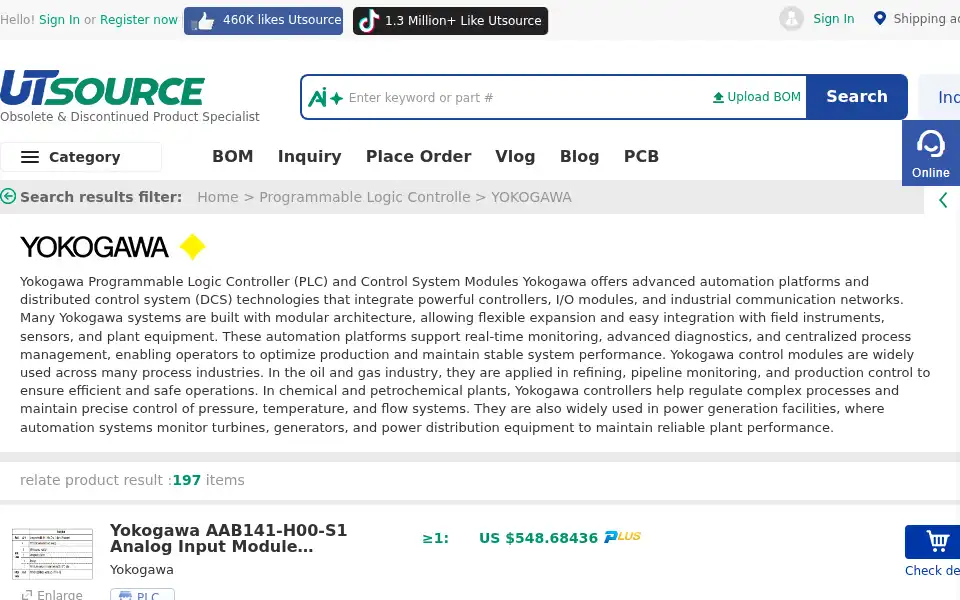The width and height of the screenshot is (960, 600).
Task: Open the PCB menu item
Action: 641,157
